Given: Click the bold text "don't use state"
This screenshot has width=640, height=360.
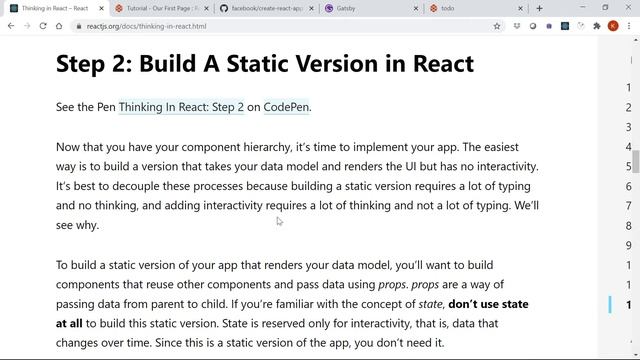Looking at the screenshot, I should 488,304.
